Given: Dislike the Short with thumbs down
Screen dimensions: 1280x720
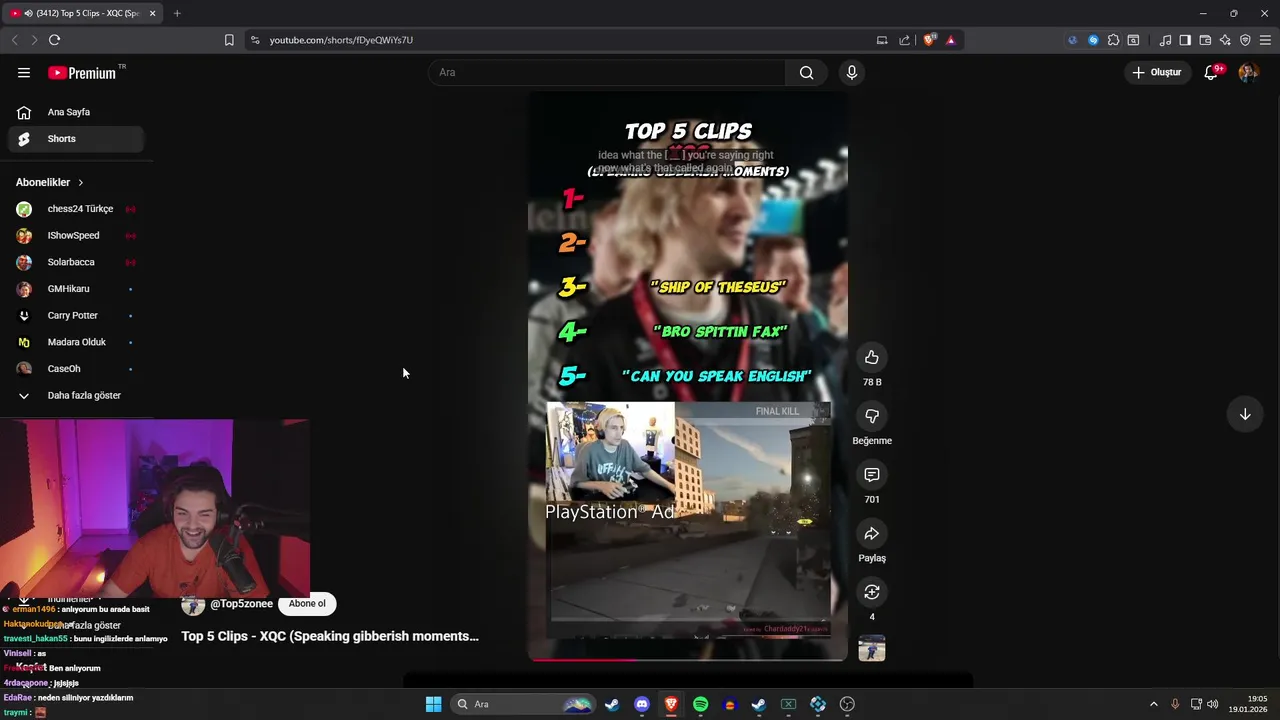Looking at the screenshot, I should pyautogui.click(x=872, y=416).
